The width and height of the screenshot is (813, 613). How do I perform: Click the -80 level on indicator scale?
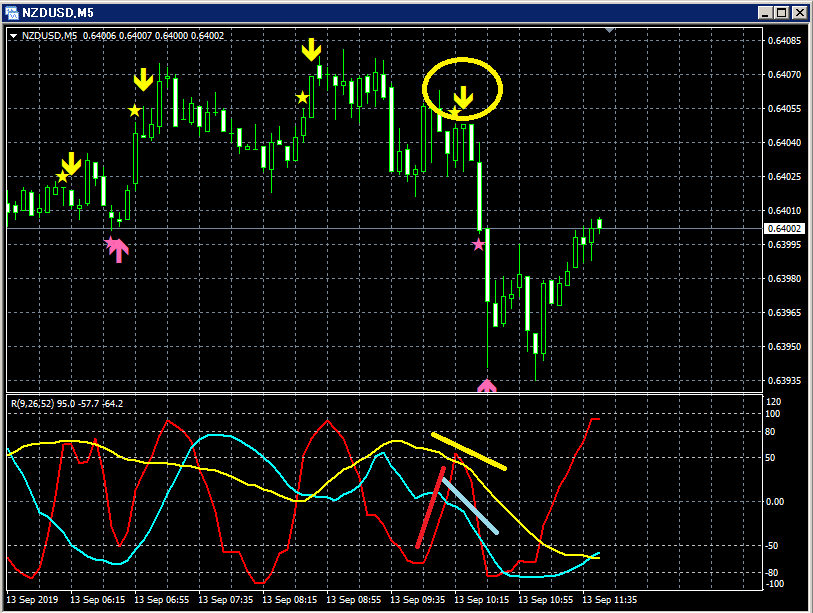tap(773, 573)
